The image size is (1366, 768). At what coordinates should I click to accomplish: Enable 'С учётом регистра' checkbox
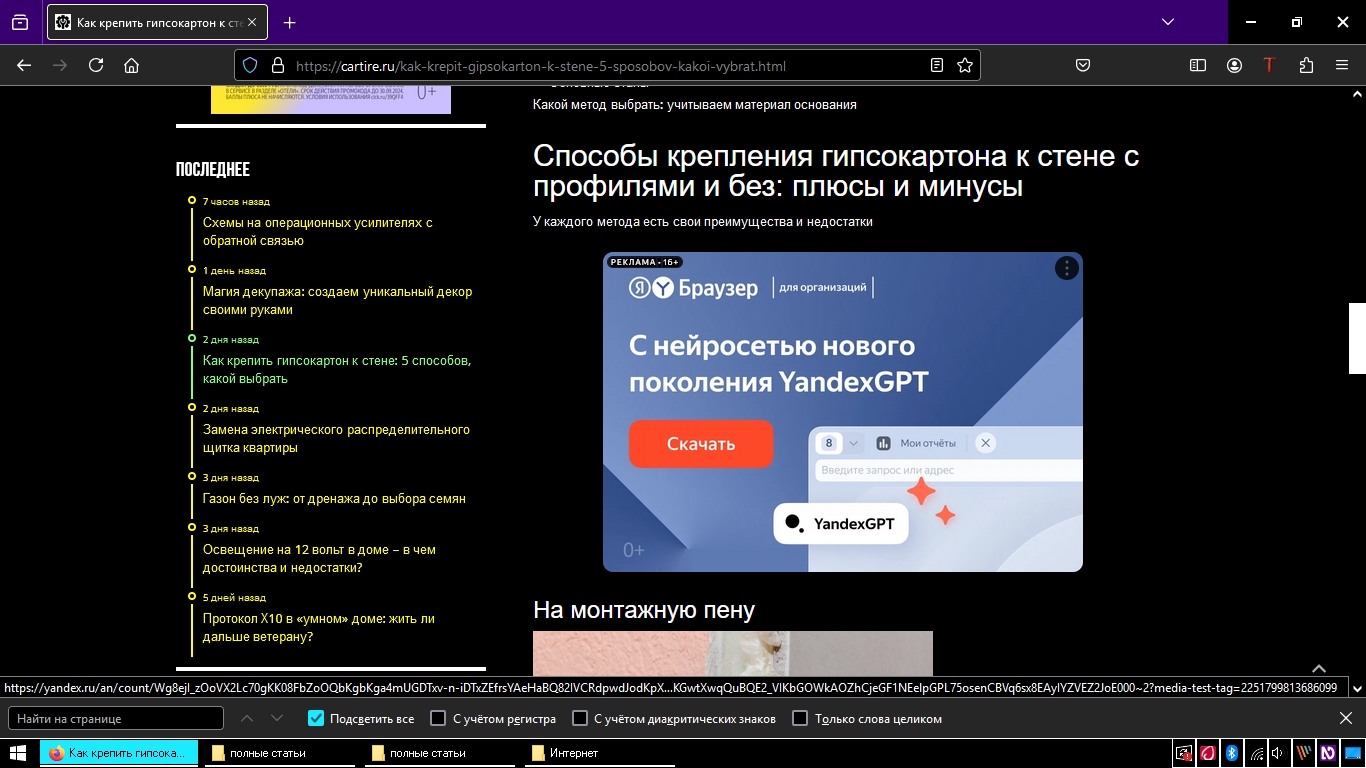click(438, 718)
